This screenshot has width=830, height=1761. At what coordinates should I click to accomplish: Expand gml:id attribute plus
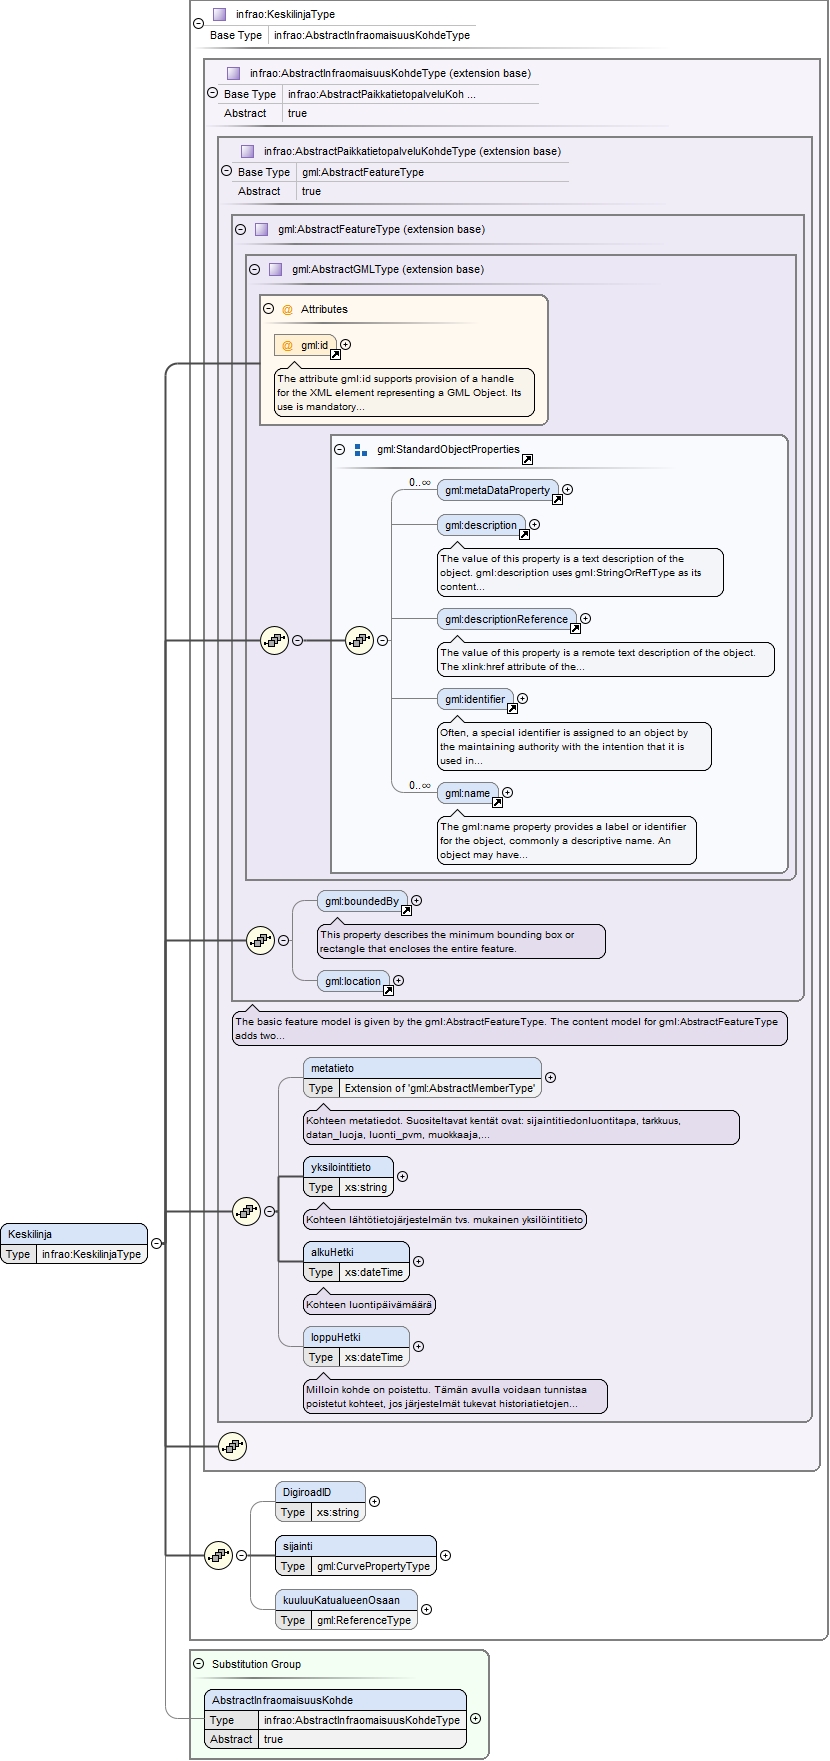click(346, 344)
